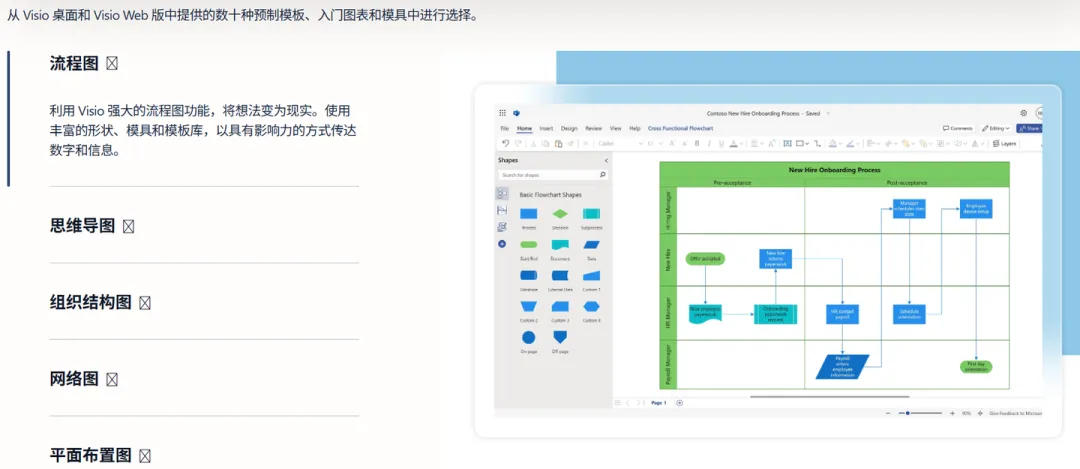This screenshot has height=469, width=1080.
Task: Click the Layers button in toolbar
Action: [1004, 143]
